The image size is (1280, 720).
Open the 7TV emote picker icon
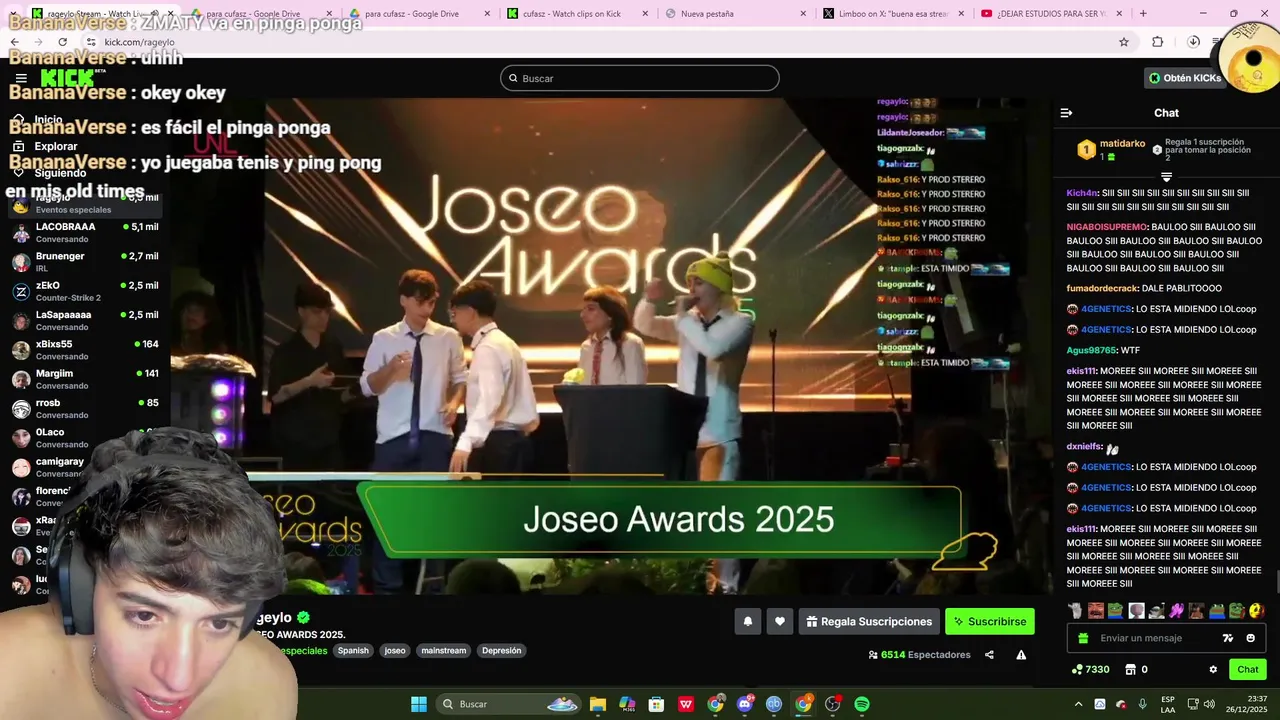tap(1228, 638)
